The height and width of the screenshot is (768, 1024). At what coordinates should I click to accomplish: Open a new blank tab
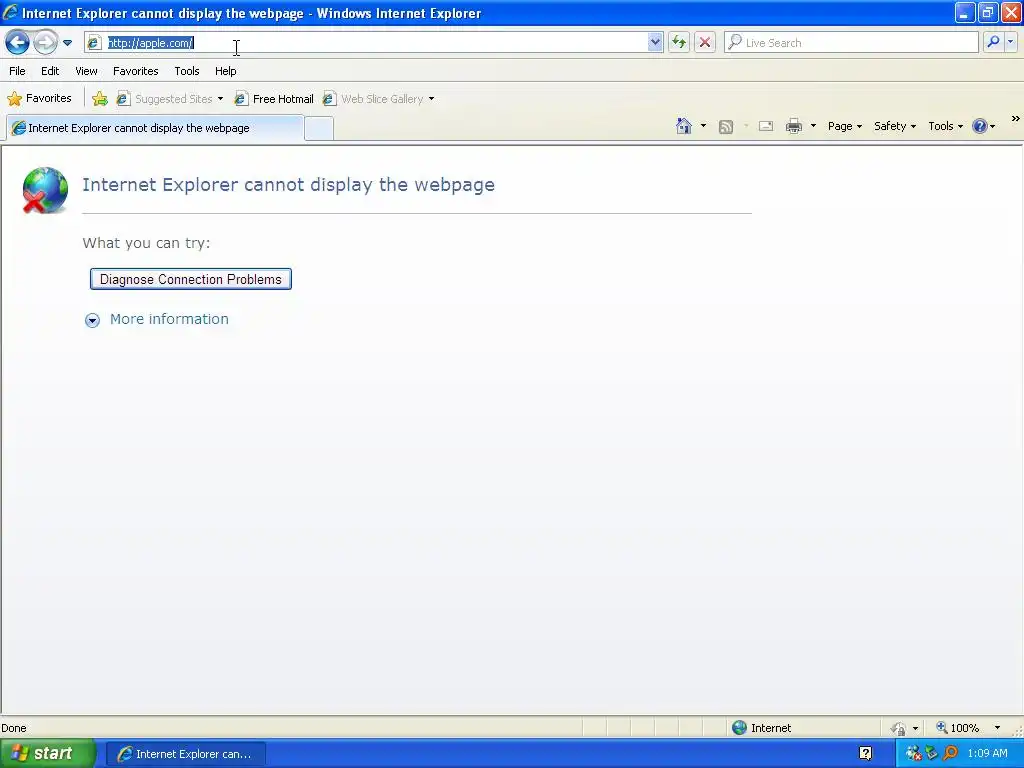click(x=319, y=129)
